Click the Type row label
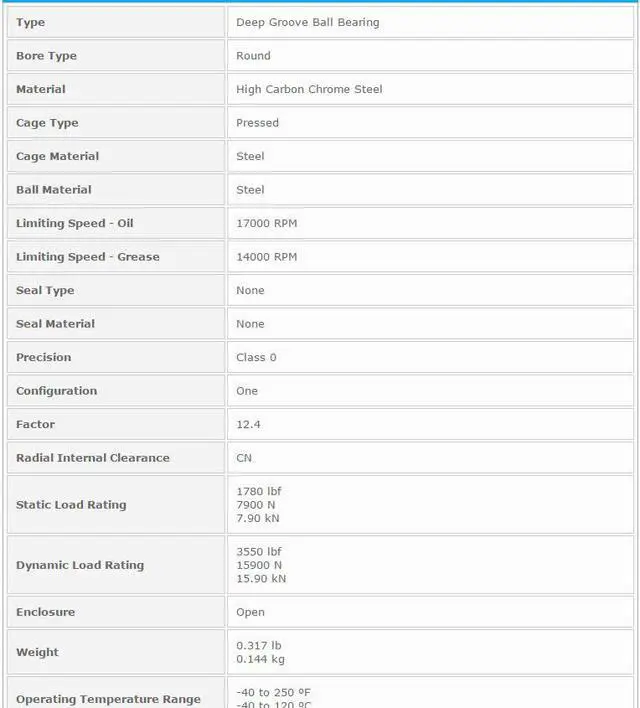The height and width of the screenshot is (708, 640). [31, 22]
